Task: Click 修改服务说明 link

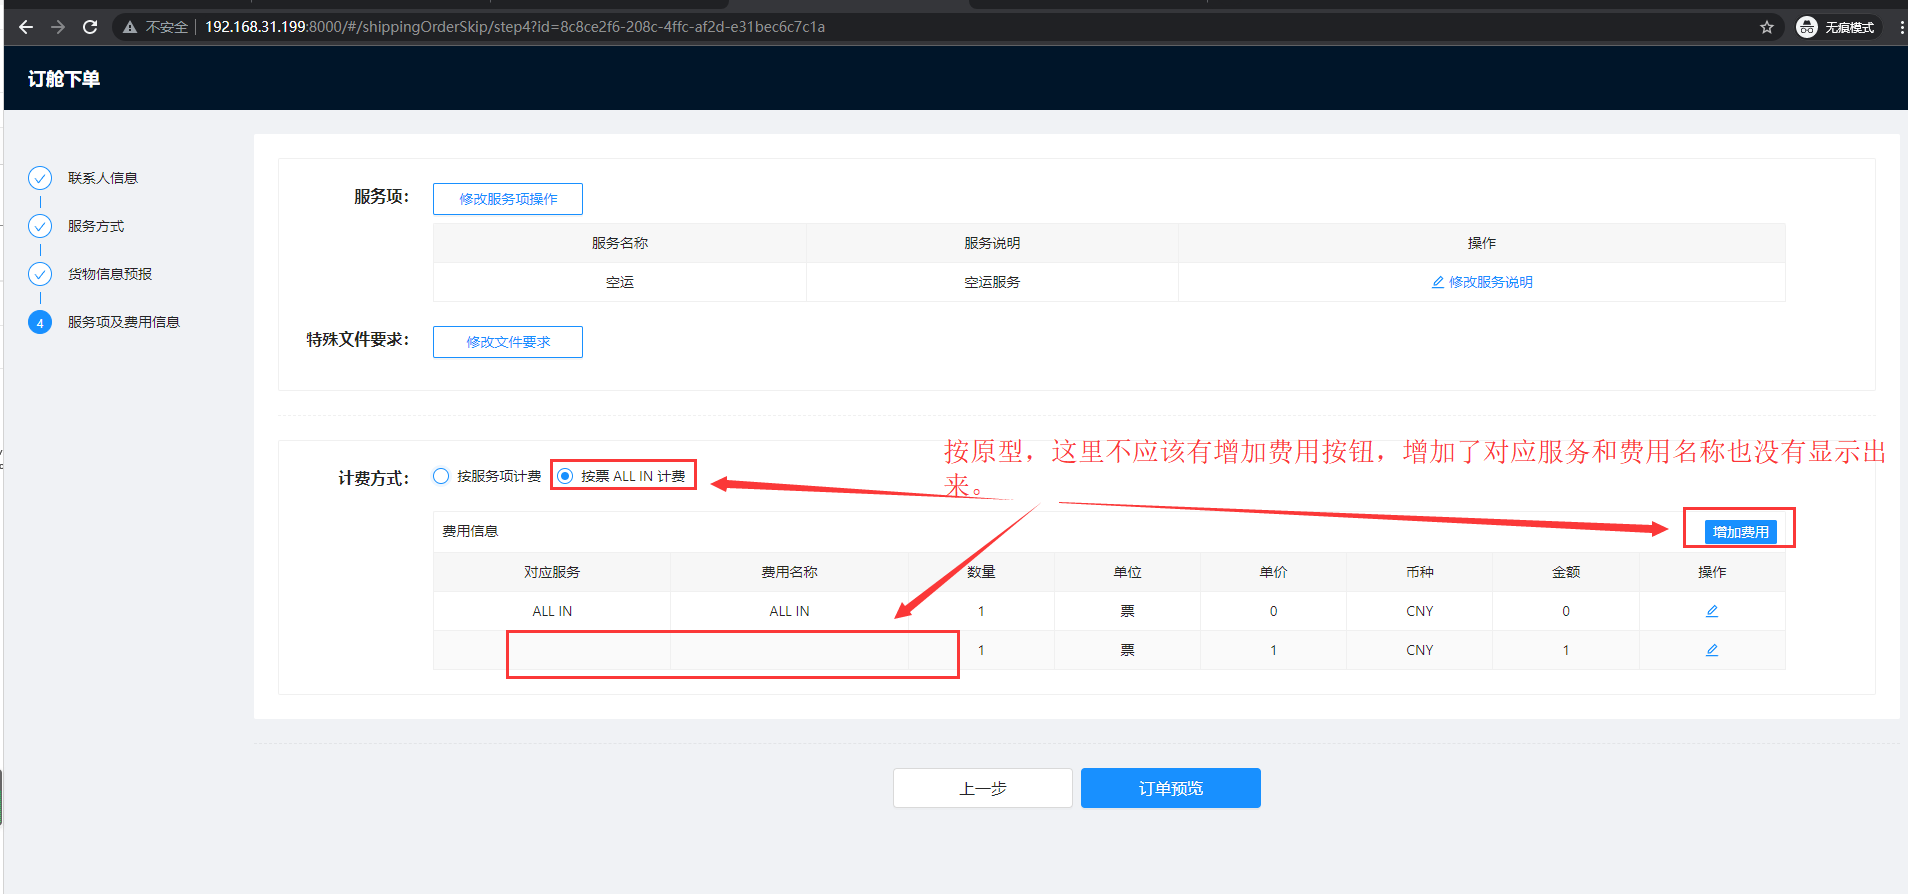Action: point(1482,282)
